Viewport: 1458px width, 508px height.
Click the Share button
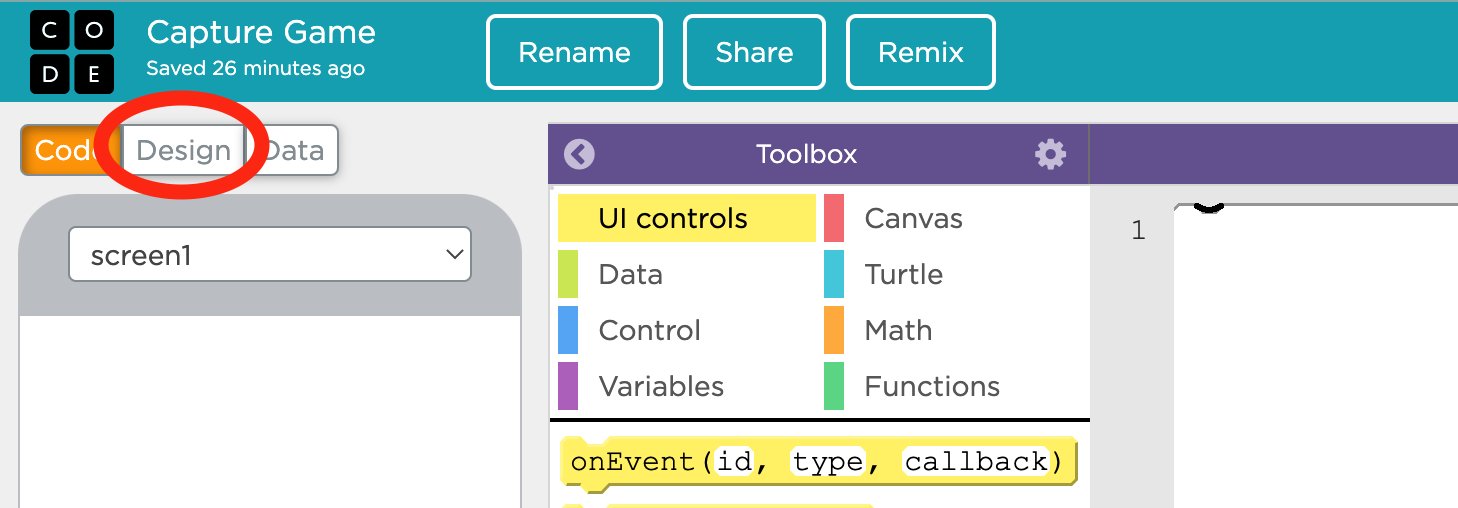pyautogui.click(x=754, y=52)
